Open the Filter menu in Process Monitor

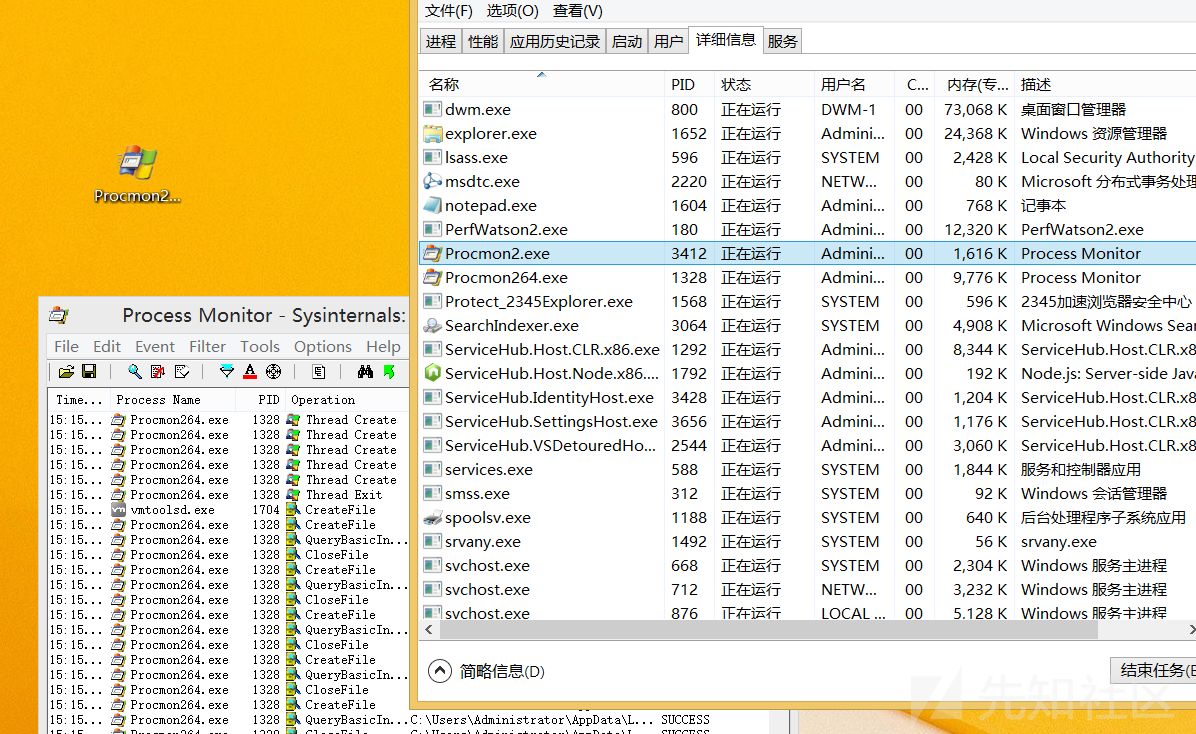207,346
